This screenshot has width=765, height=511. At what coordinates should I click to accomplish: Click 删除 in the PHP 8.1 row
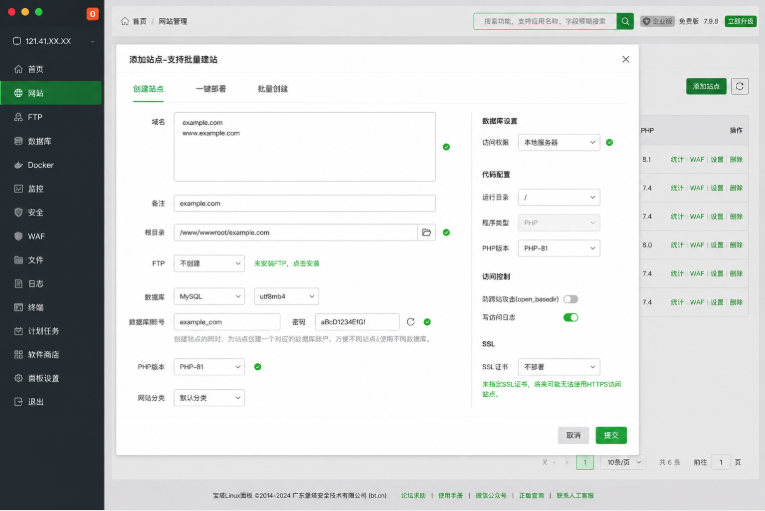point(736,159)
